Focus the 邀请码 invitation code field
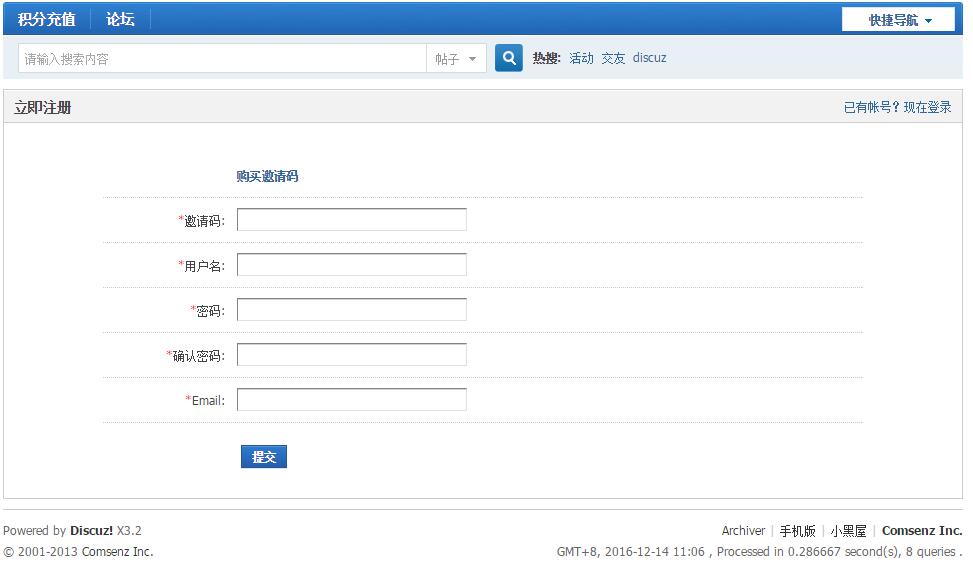Viewport: 973px width, 580px height. (x=351, y=220)
